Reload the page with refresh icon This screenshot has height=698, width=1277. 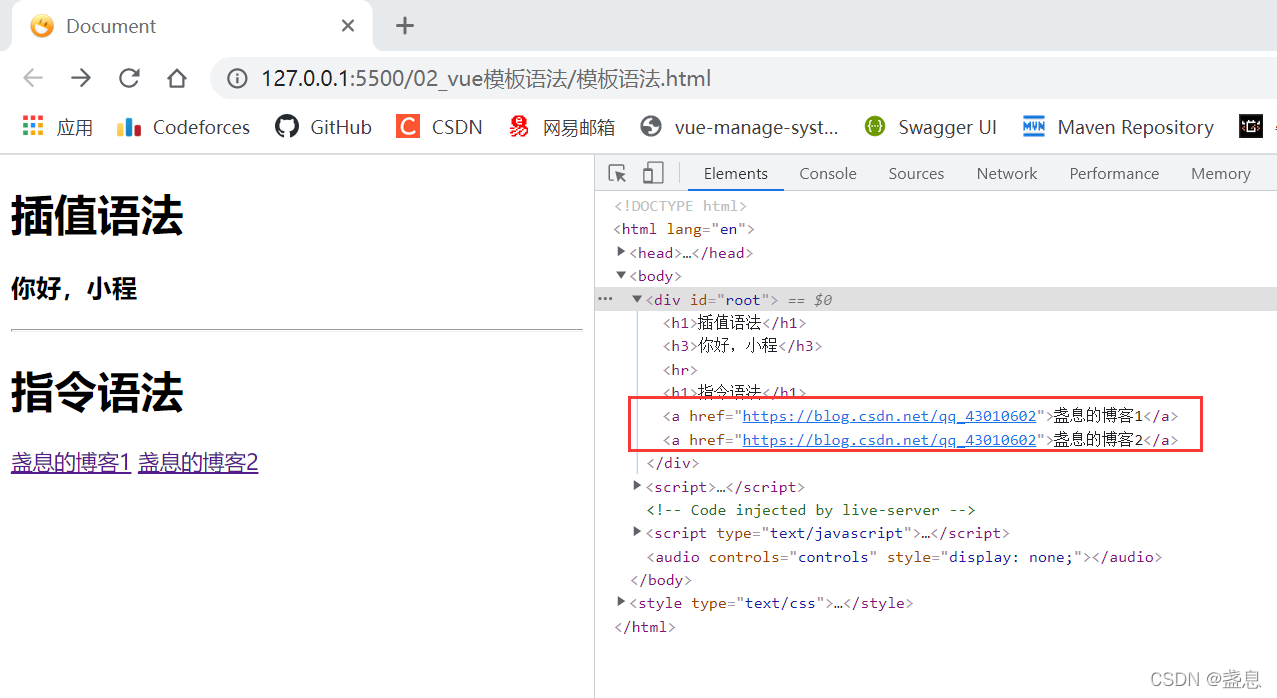pos(129,78)
